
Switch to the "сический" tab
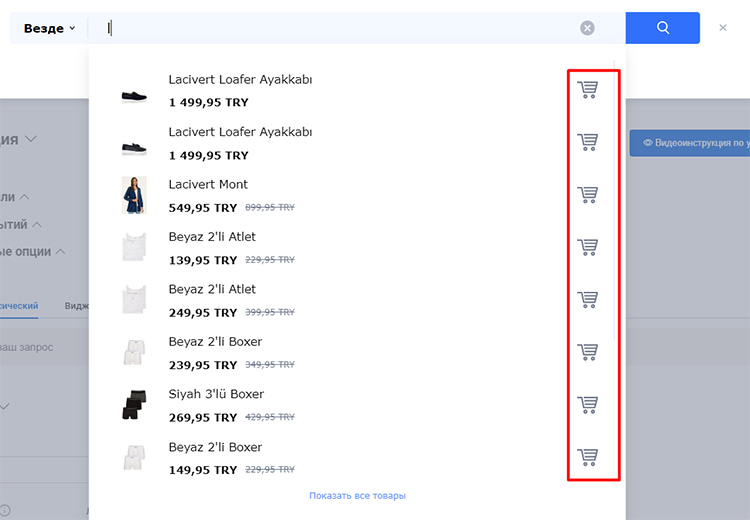coord(18,306)
